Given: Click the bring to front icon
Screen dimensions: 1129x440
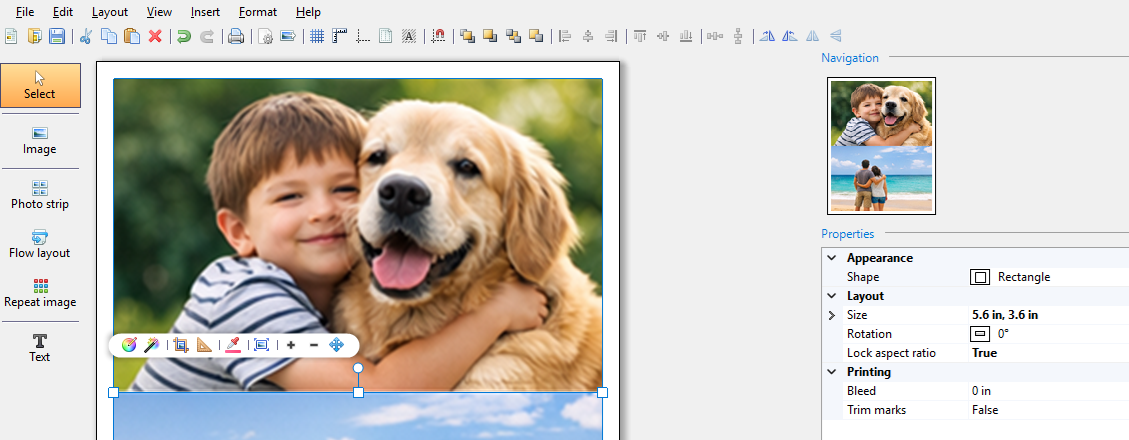Looking at the screenshot, I should (467, 36).
